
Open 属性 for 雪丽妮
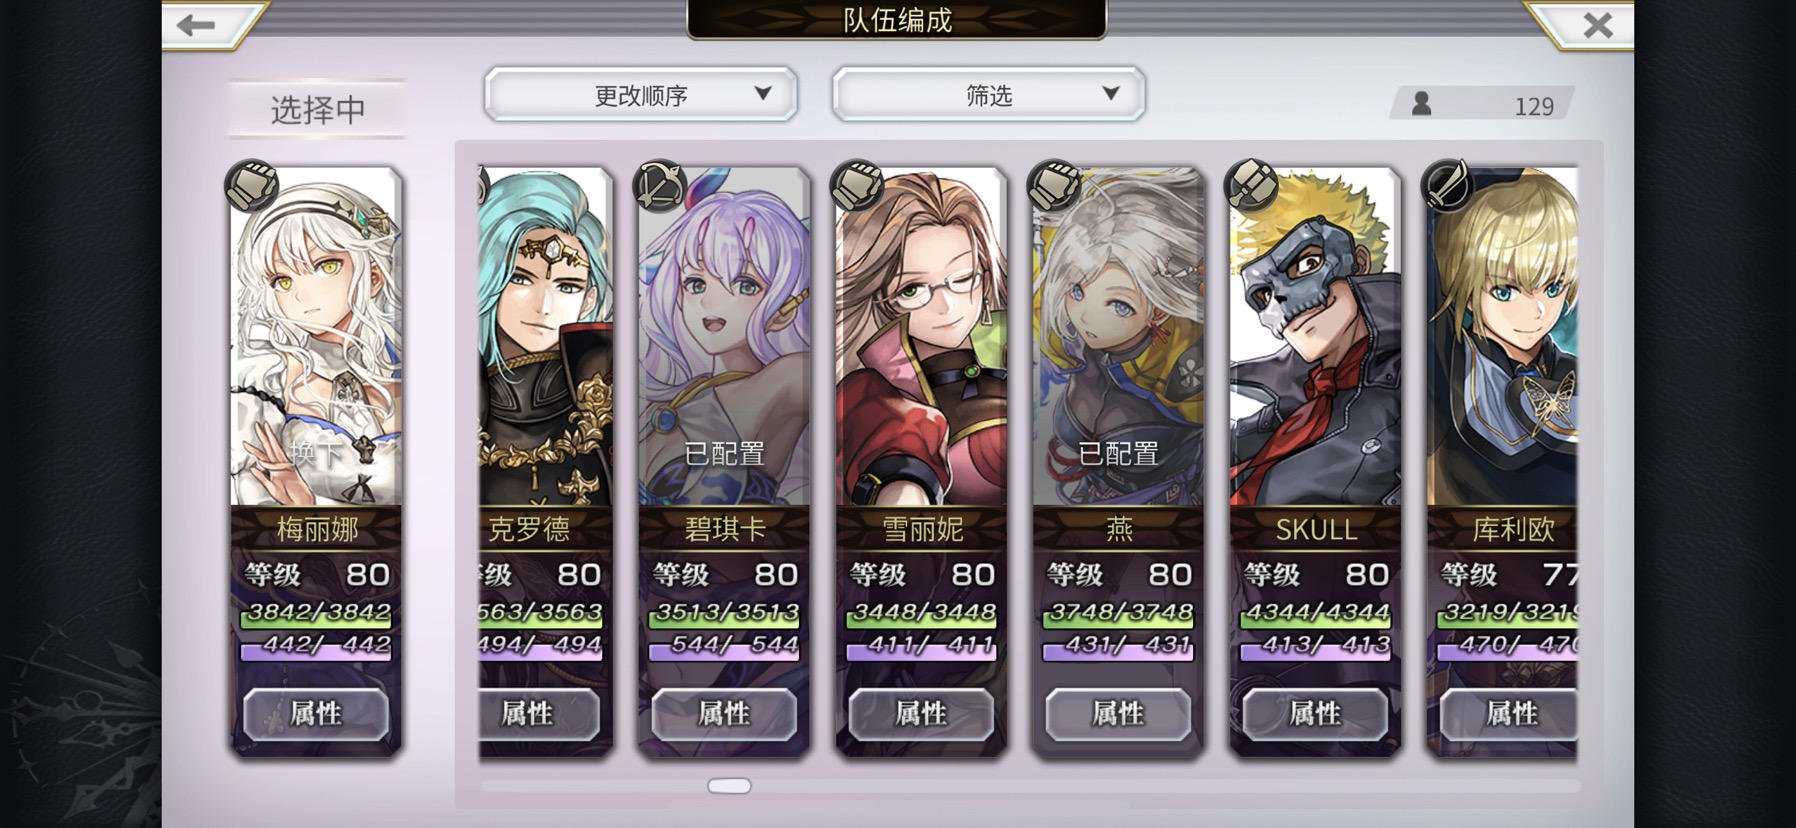pyautogui.click(x=921, y=714)
